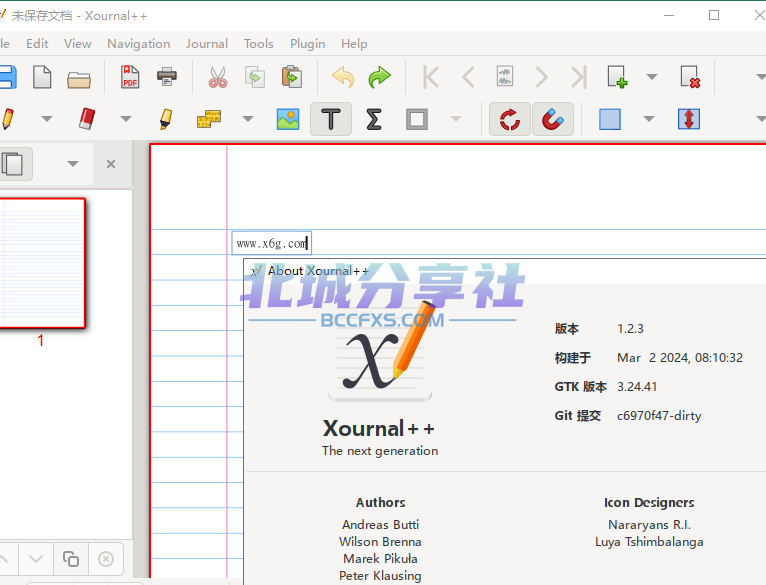Open the fill color options dropdown
This screenshot has width=766, height=585.
coord(649,119)
